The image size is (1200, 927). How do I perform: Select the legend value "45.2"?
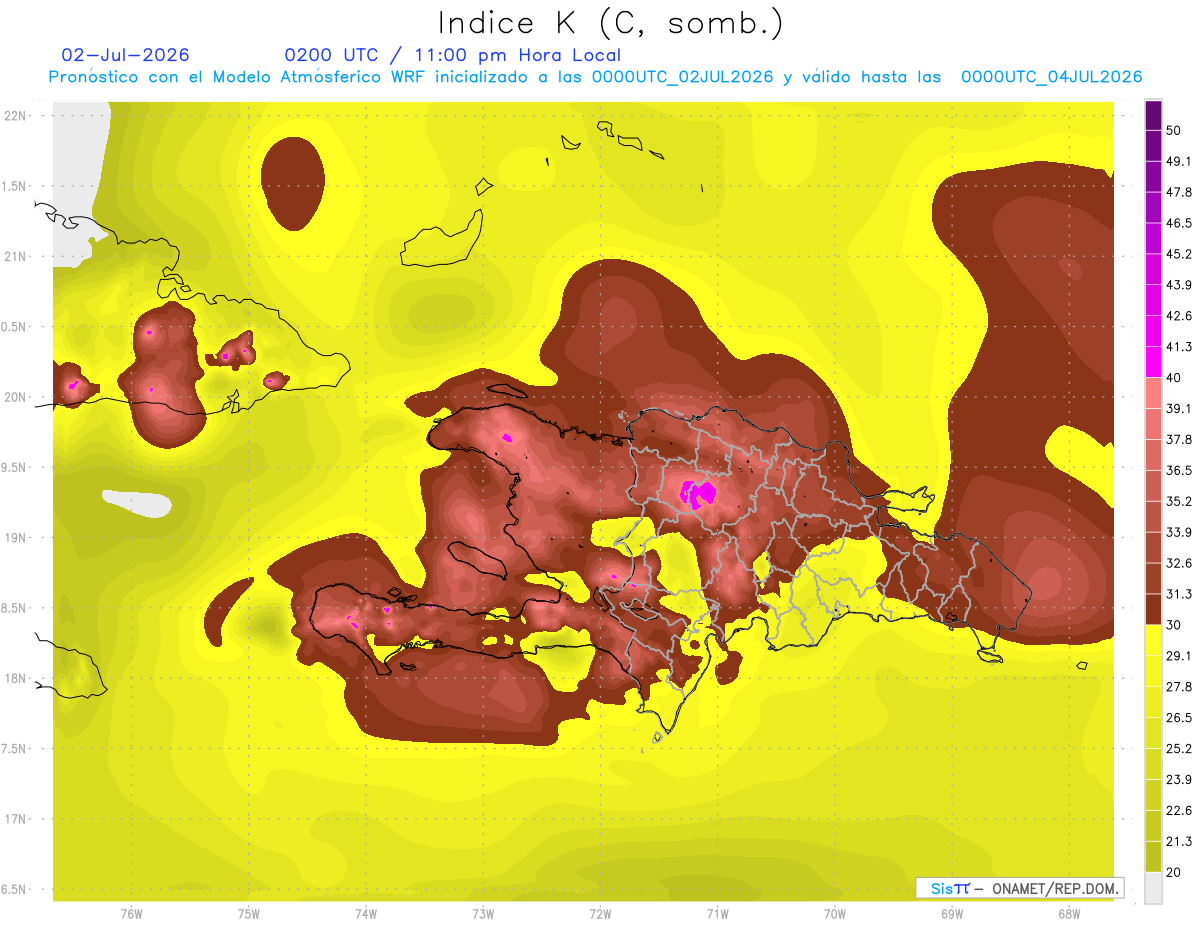pos(1179,254)
